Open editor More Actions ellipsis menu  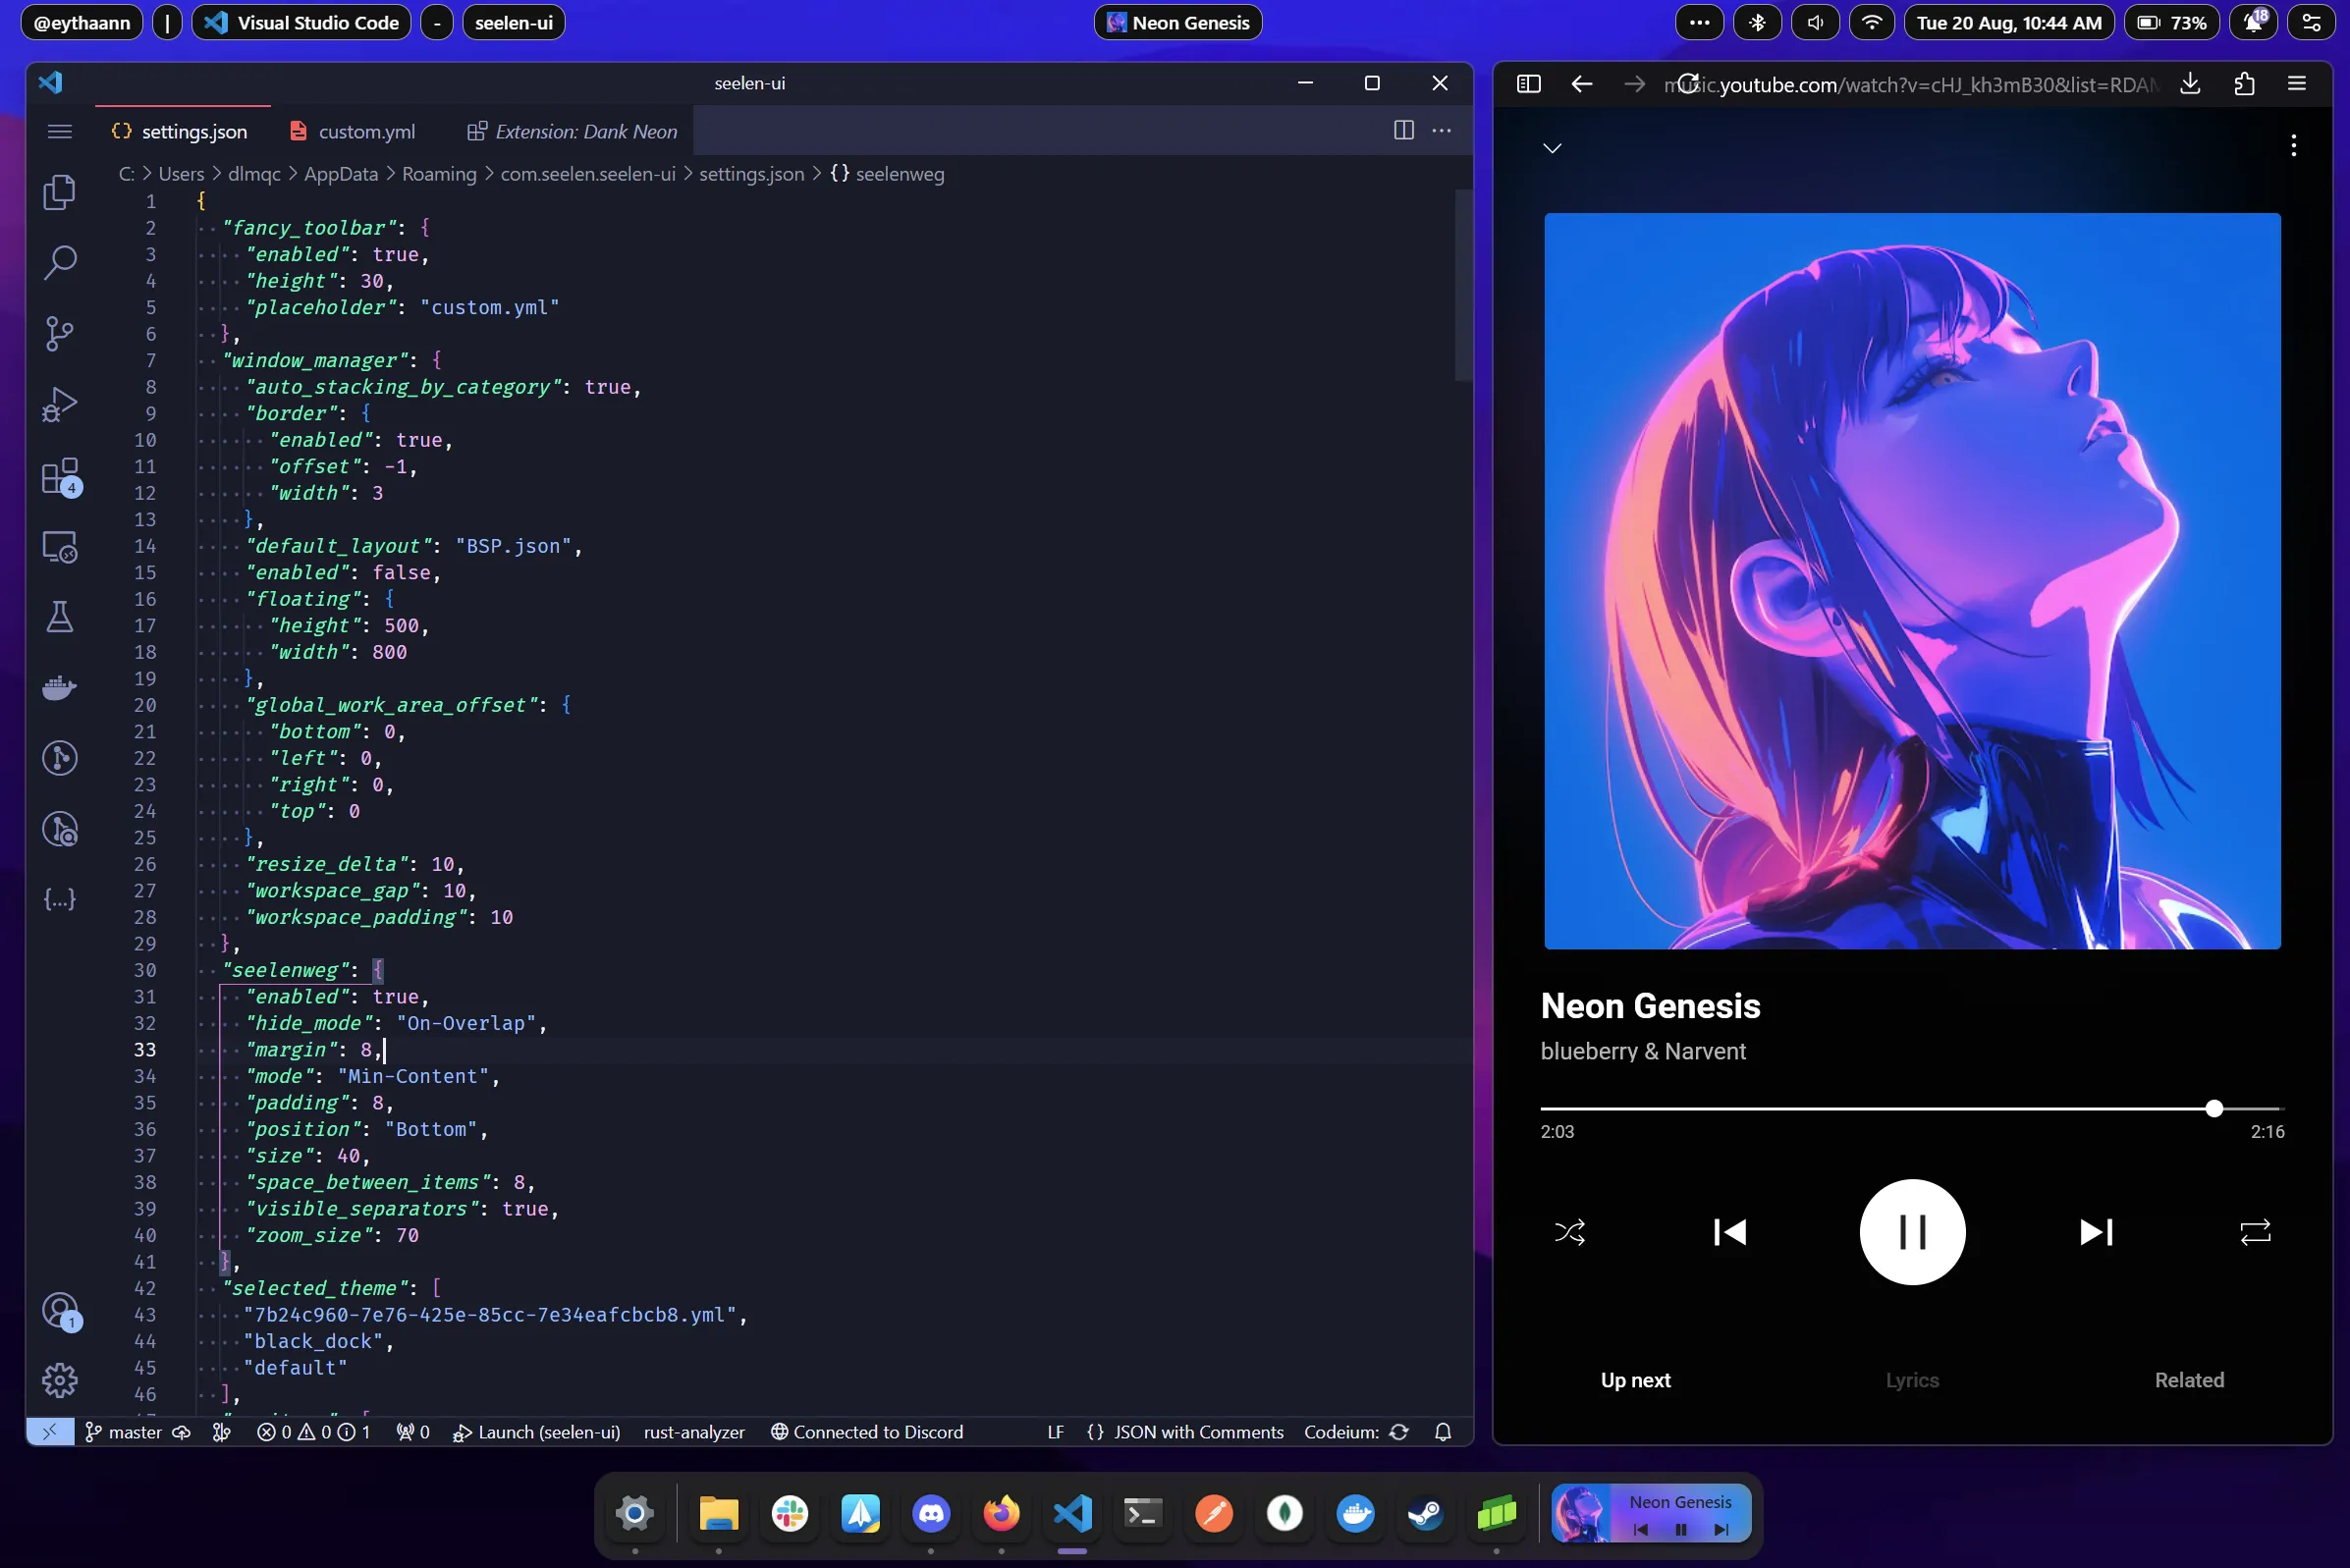(1441, 131)
